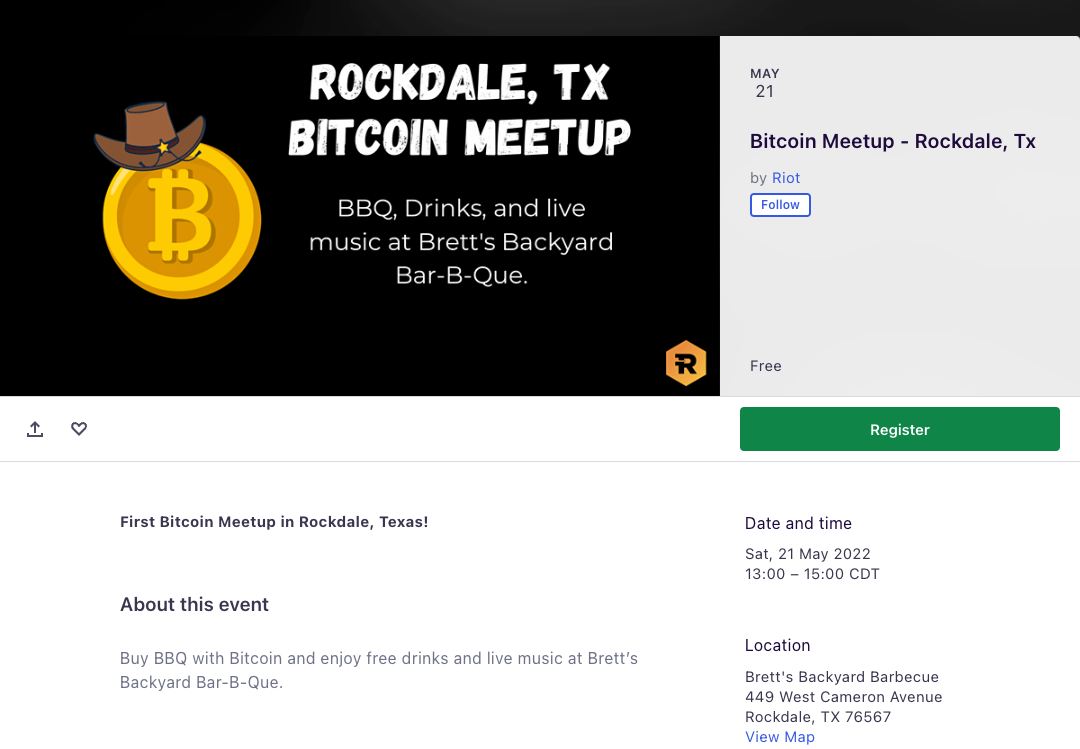1080x749 pixels.
Task: Click the orange Riot hexagon logo in banner
Action: point(686,363)
